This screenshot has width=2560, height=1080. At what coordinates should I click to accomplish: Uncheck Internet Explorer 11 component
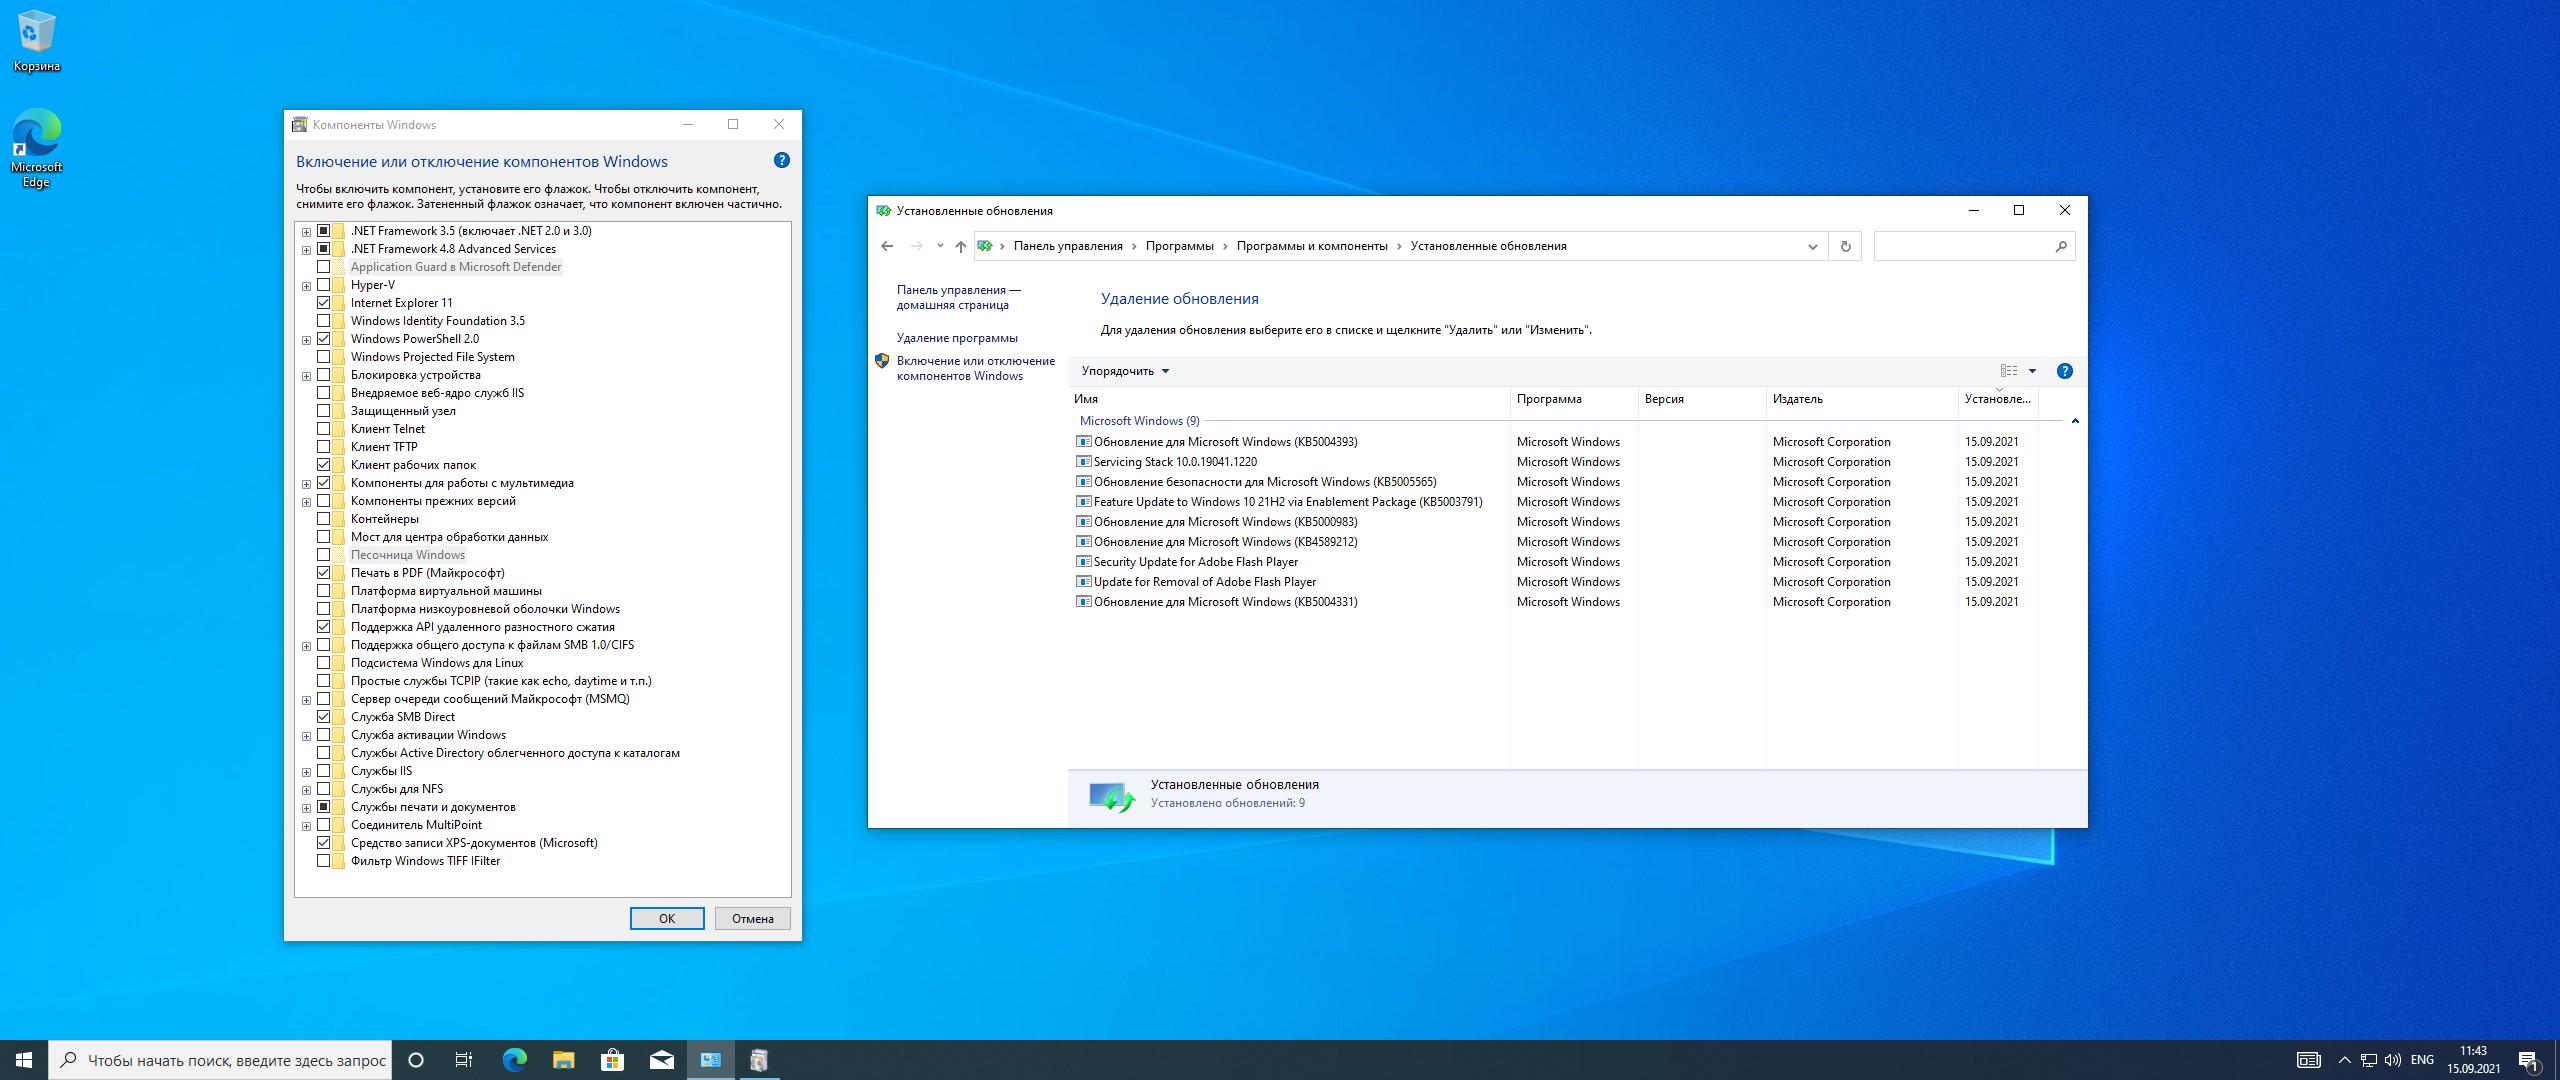324,303
